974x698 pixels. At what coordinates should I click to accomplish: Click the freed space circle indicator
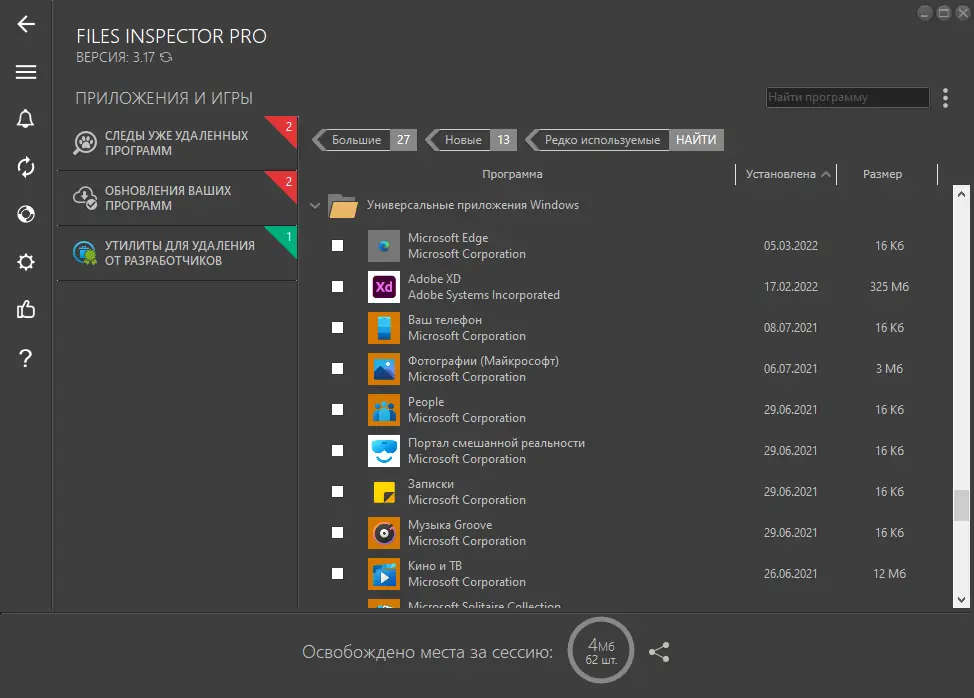[x=601, y=651]
